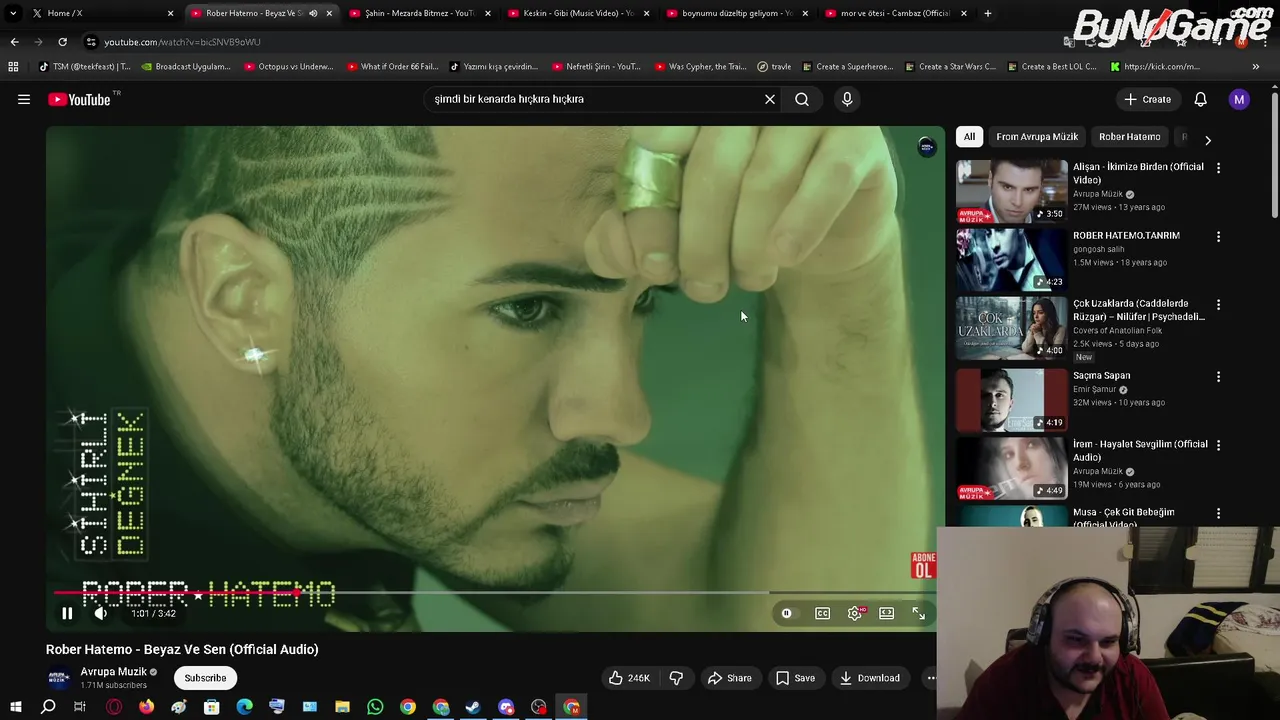Viewport: 1280px width, 720px height.
Task: Open the Saçma Sapan video title
Action: (x=1101, y=376)
